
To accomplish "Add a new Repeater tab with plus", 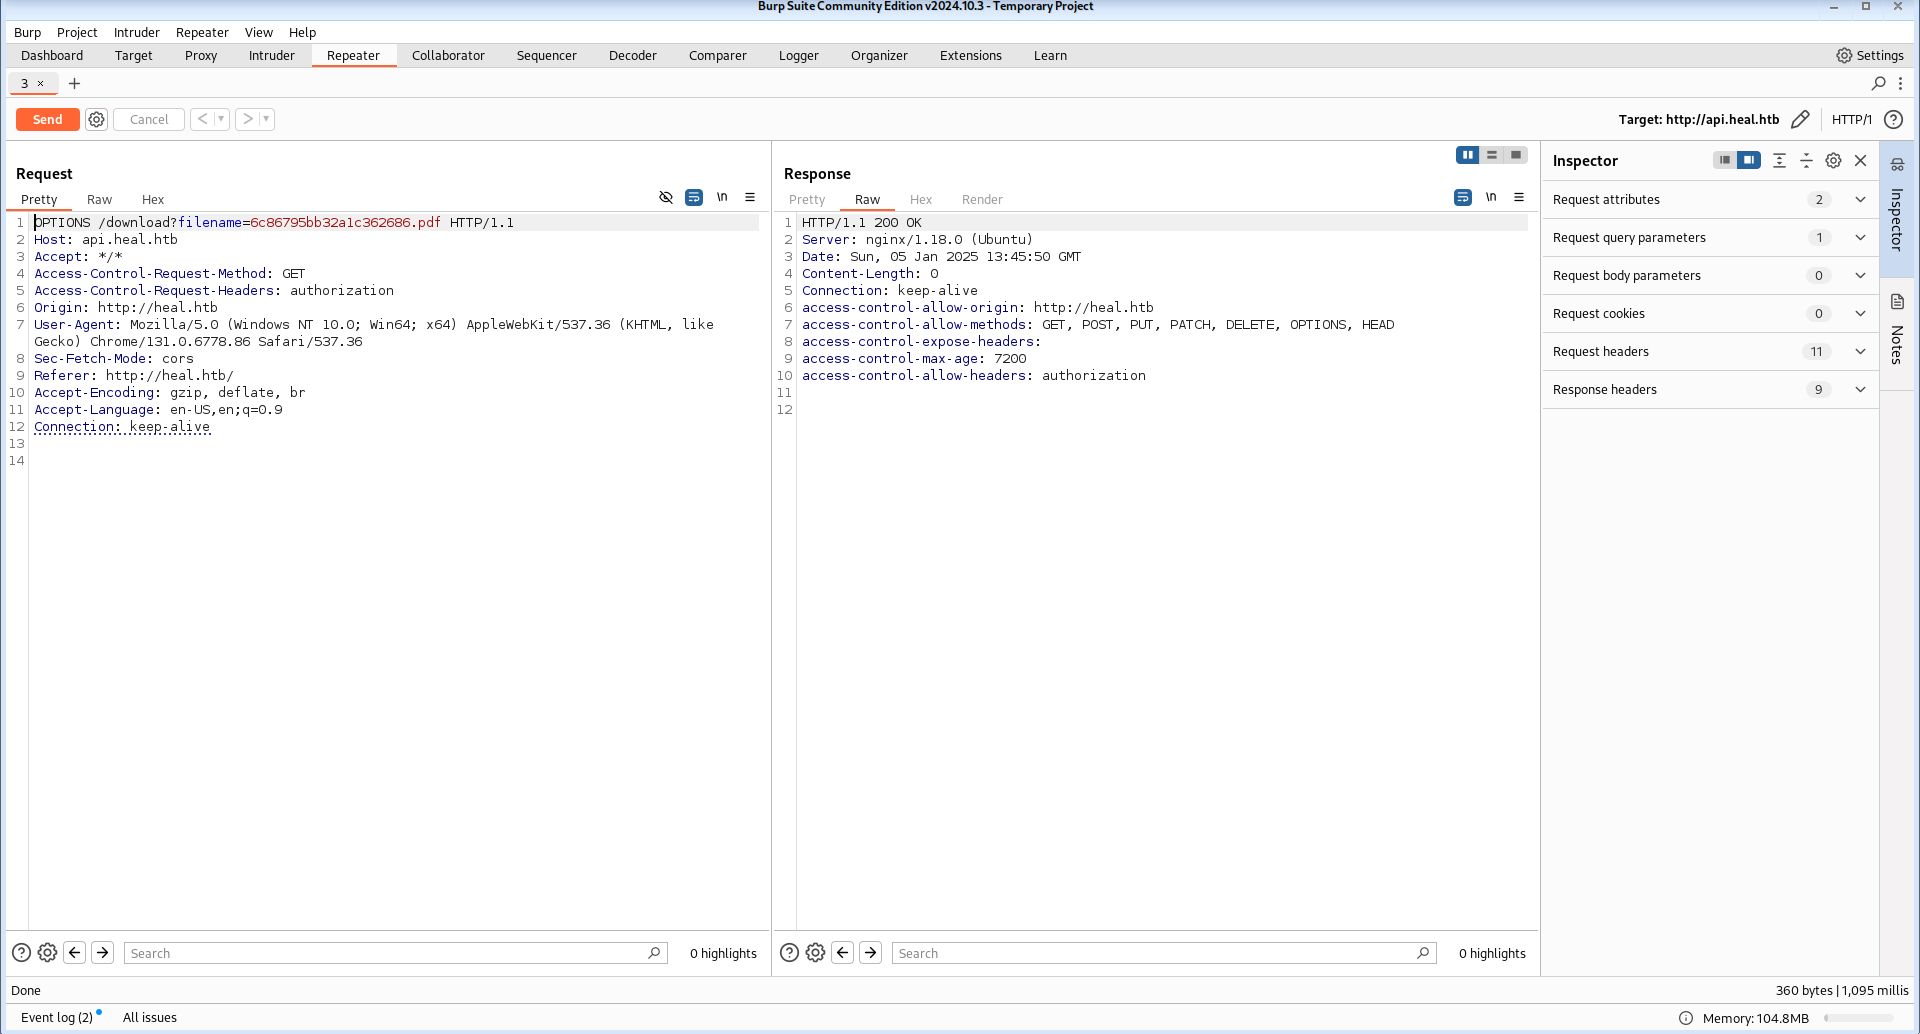I will point(74,84).
